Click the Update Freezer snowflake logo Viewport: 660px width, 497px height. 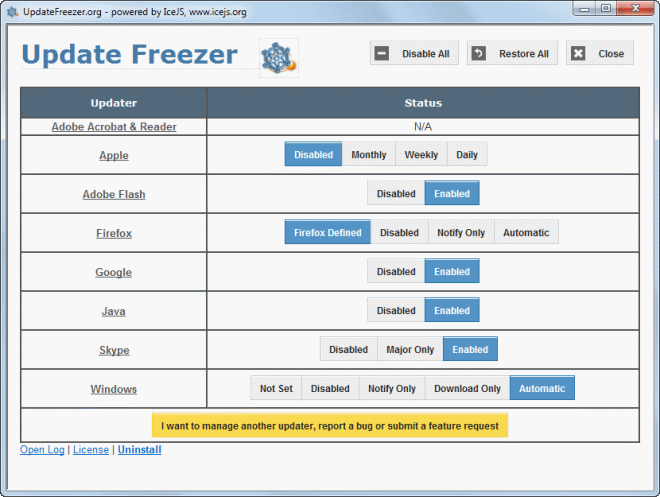279,58
